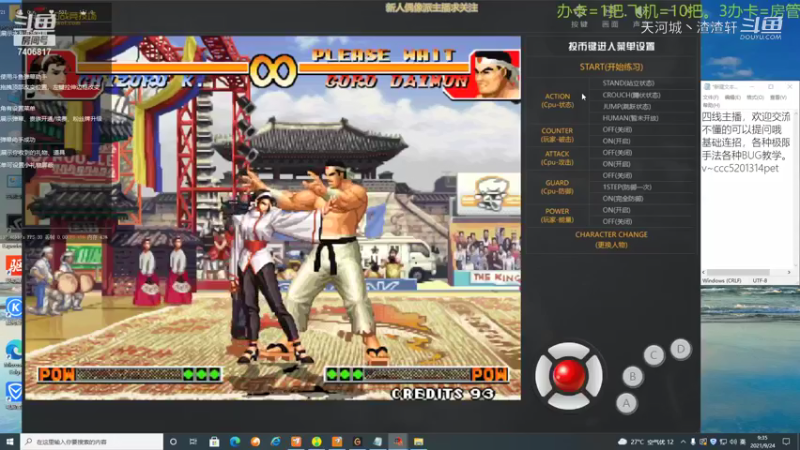This screenshot has width=800, height=450.
Task: Click microphone icon in system tray
Action: pyautogui.click(x=693, y=442)
